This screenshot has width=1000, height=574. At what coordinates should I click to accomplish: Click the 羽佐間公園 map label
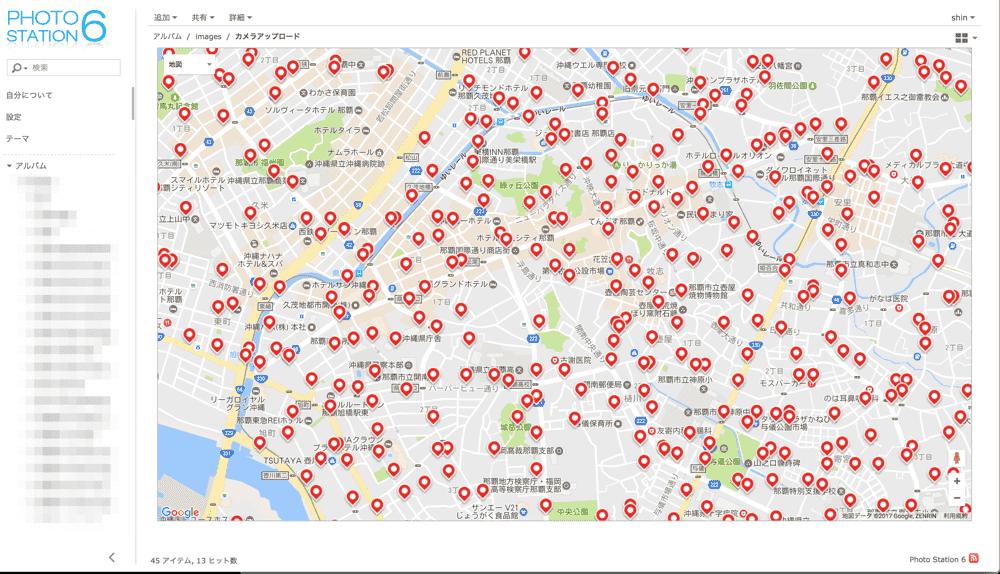coord(788,85)
